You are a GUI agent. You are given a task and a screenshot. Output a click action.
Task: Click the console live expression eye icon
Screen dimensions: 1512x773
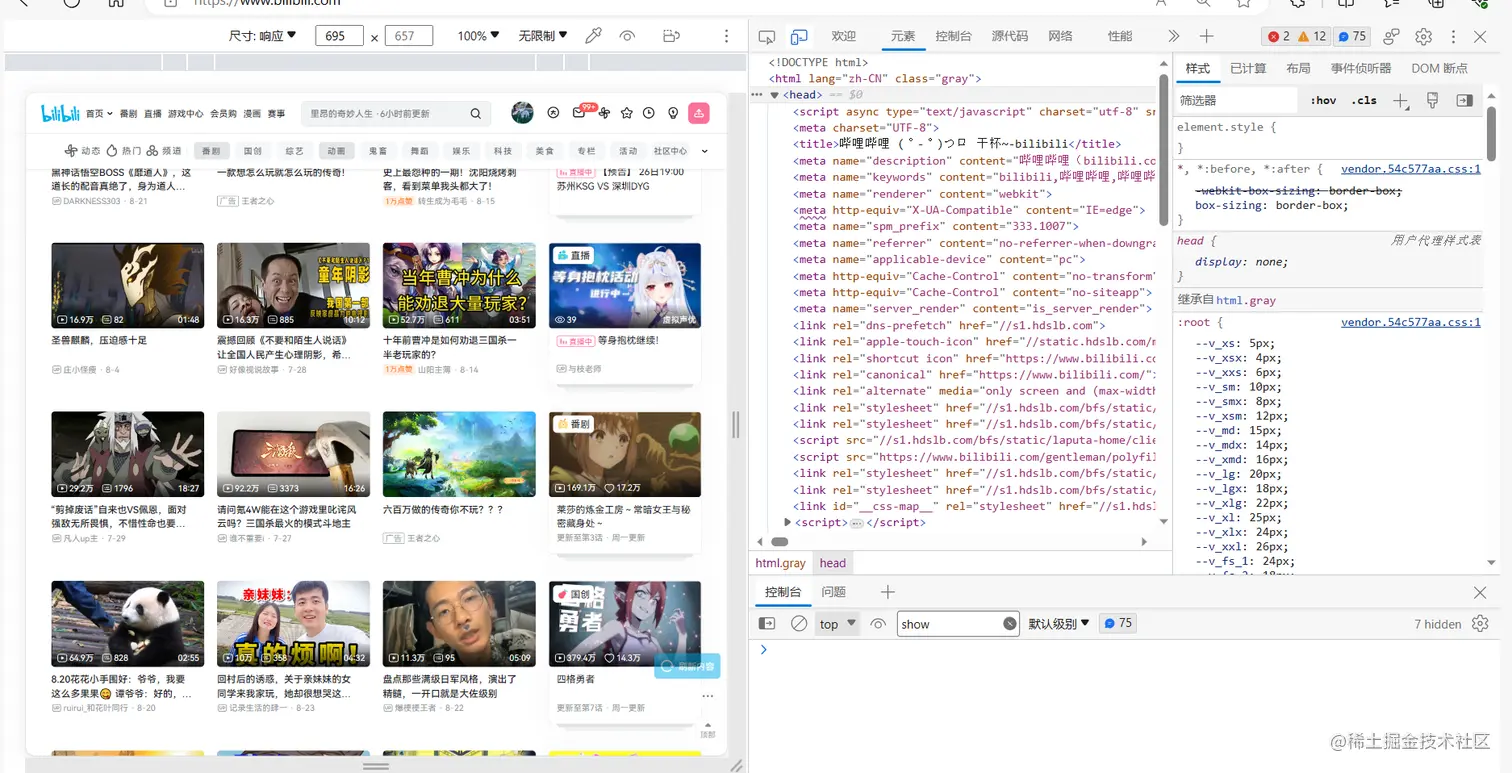click(878, 624)
